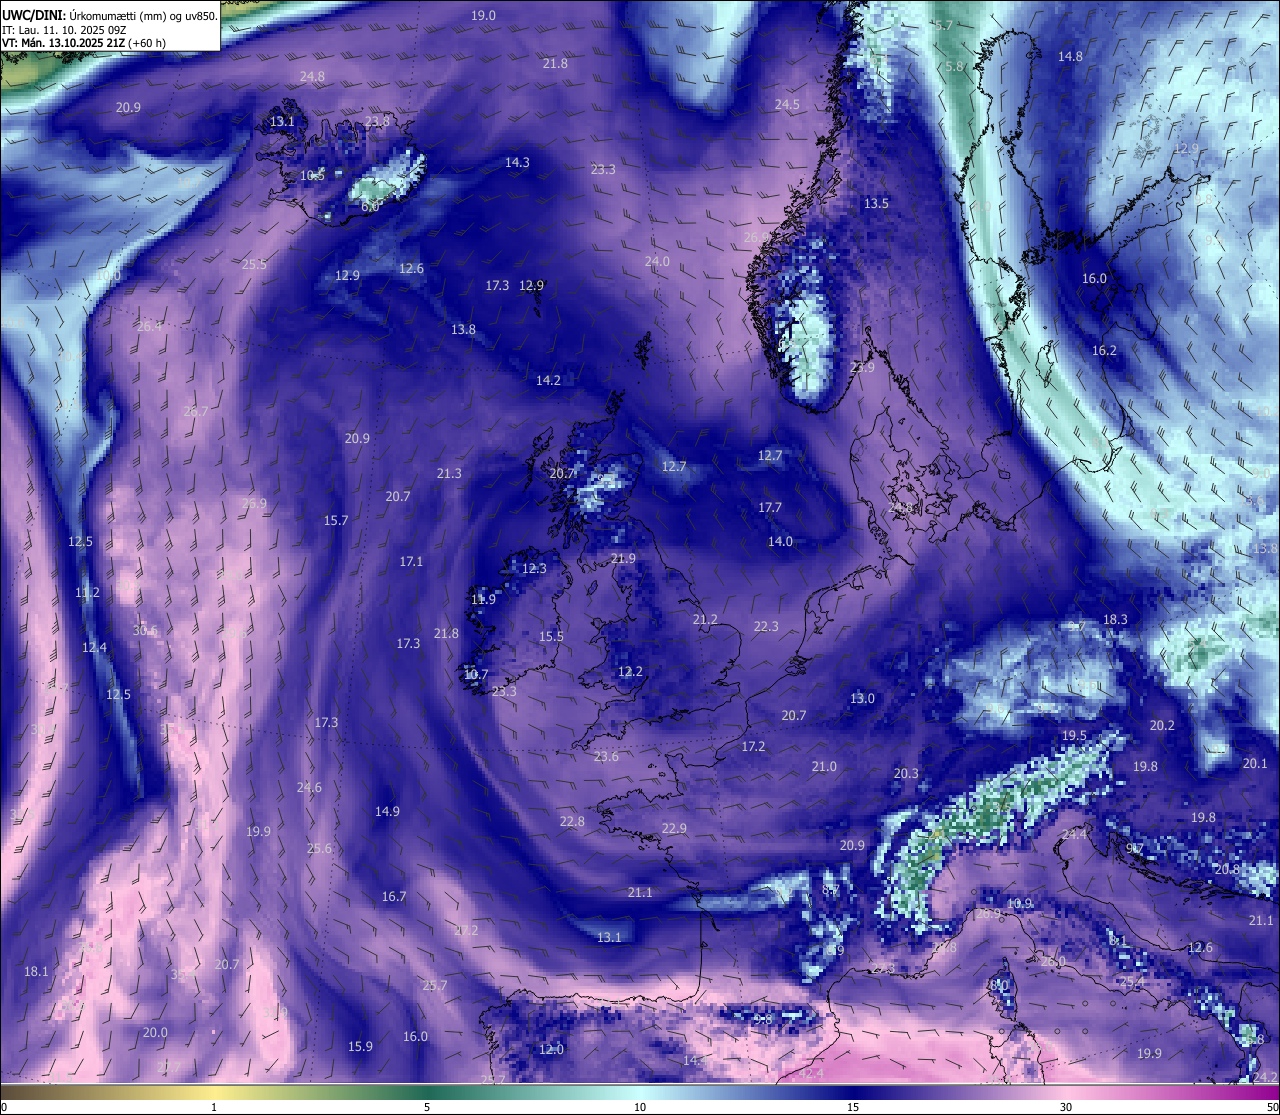Viewport: 1280px width, 1115px height.
Task: Click the 13.1 value on Iceland's Westfjords
Action: click(282, 121)
